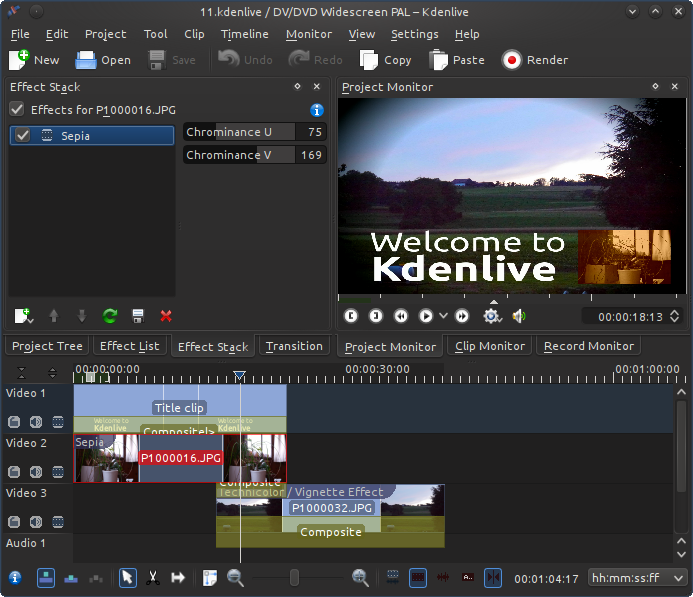693x597 pixels.
Task: Click the red delete effect icon
Action: pos(166,316)
